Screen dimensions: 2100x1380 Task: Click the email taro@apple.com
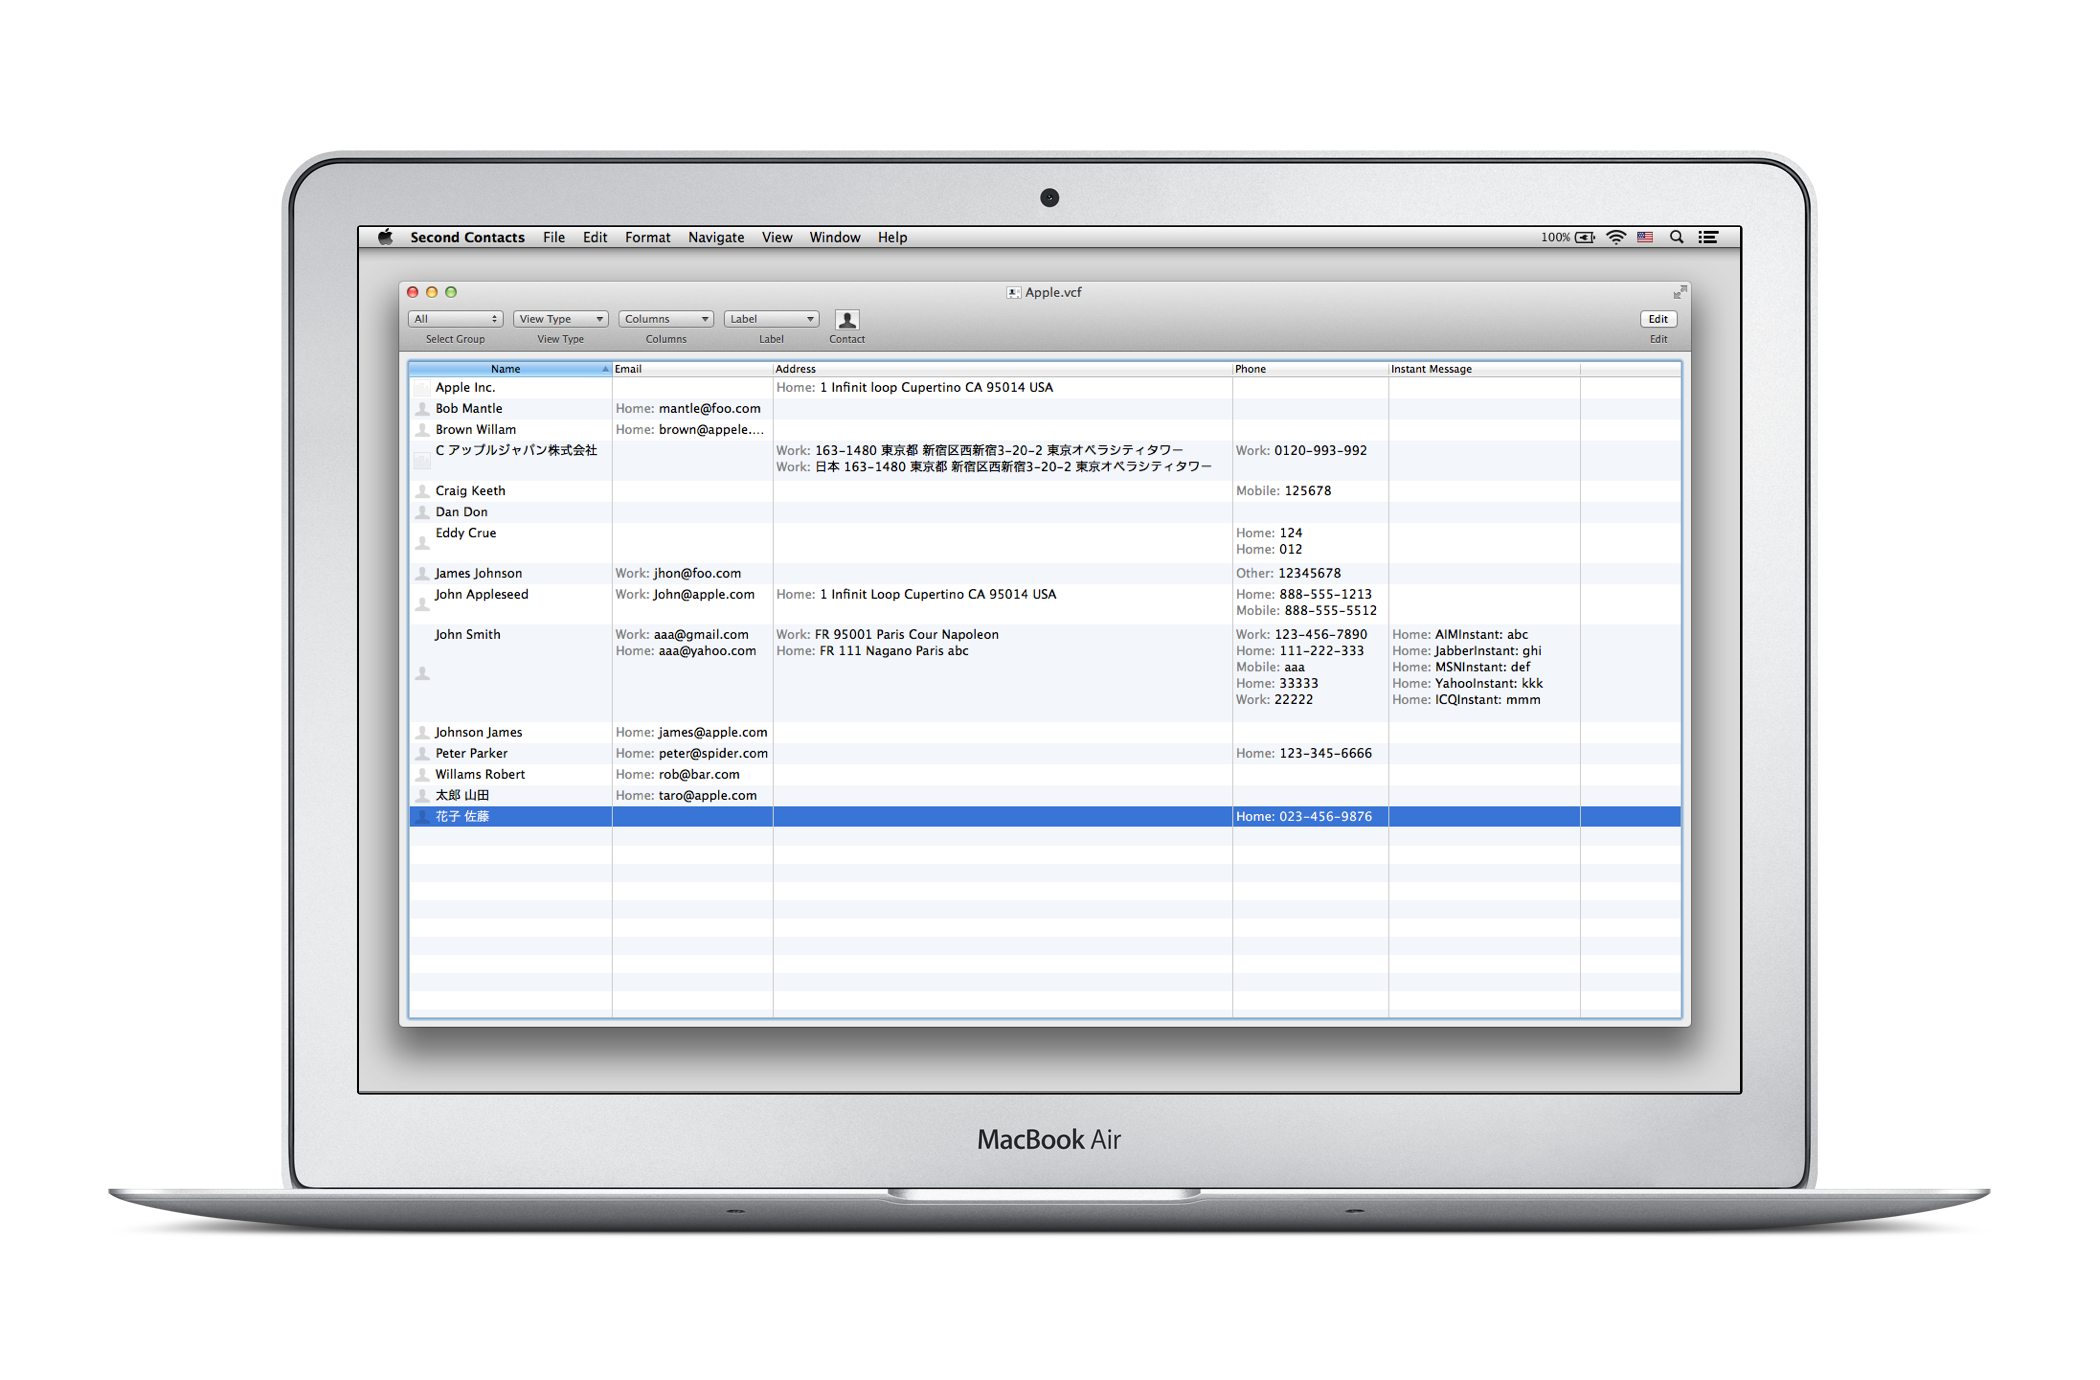pos(708,795)
